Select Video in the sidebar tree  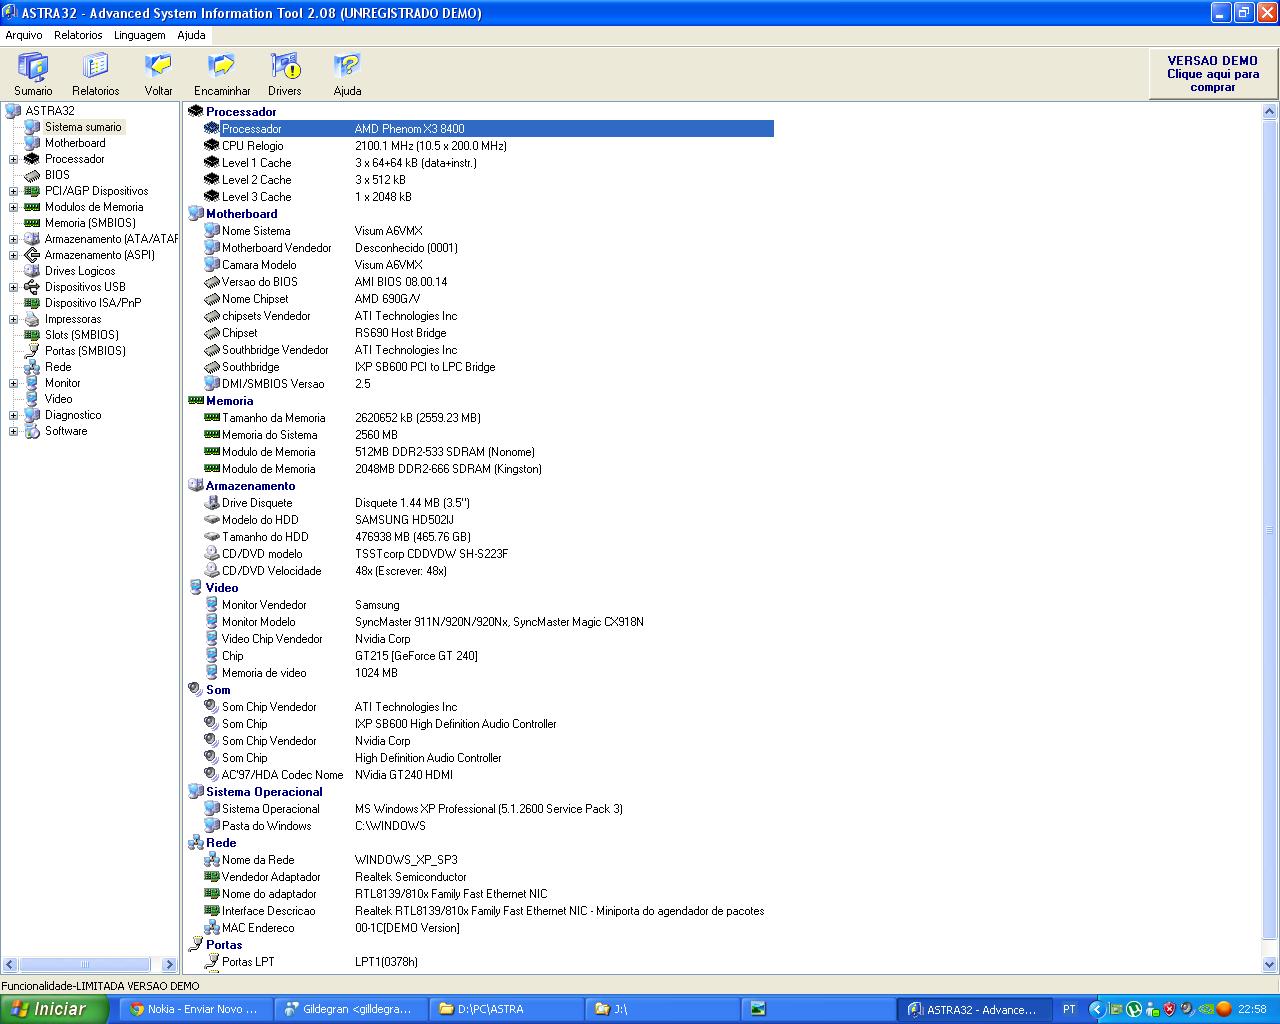click(x=58, y=399)
